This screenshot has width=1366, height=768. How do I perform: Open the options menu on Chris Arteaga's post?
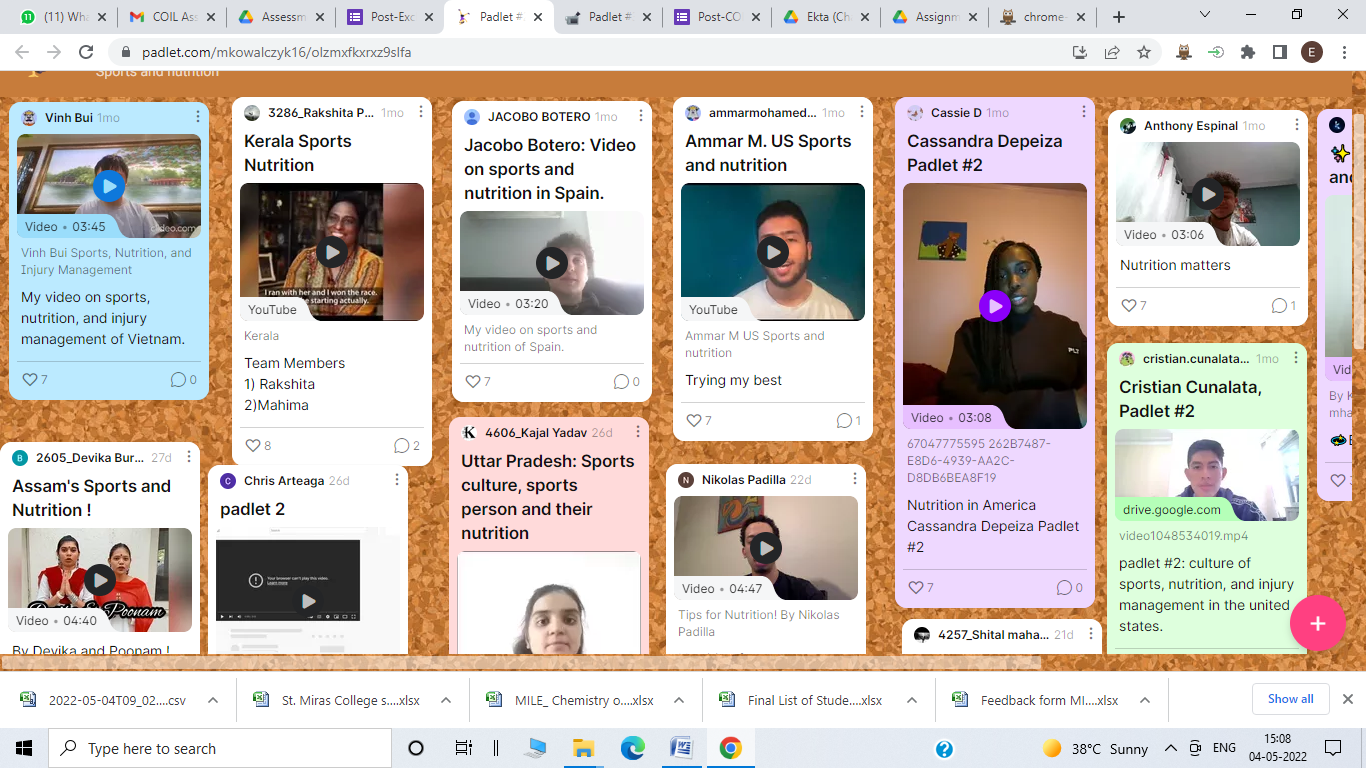point(397,479)
